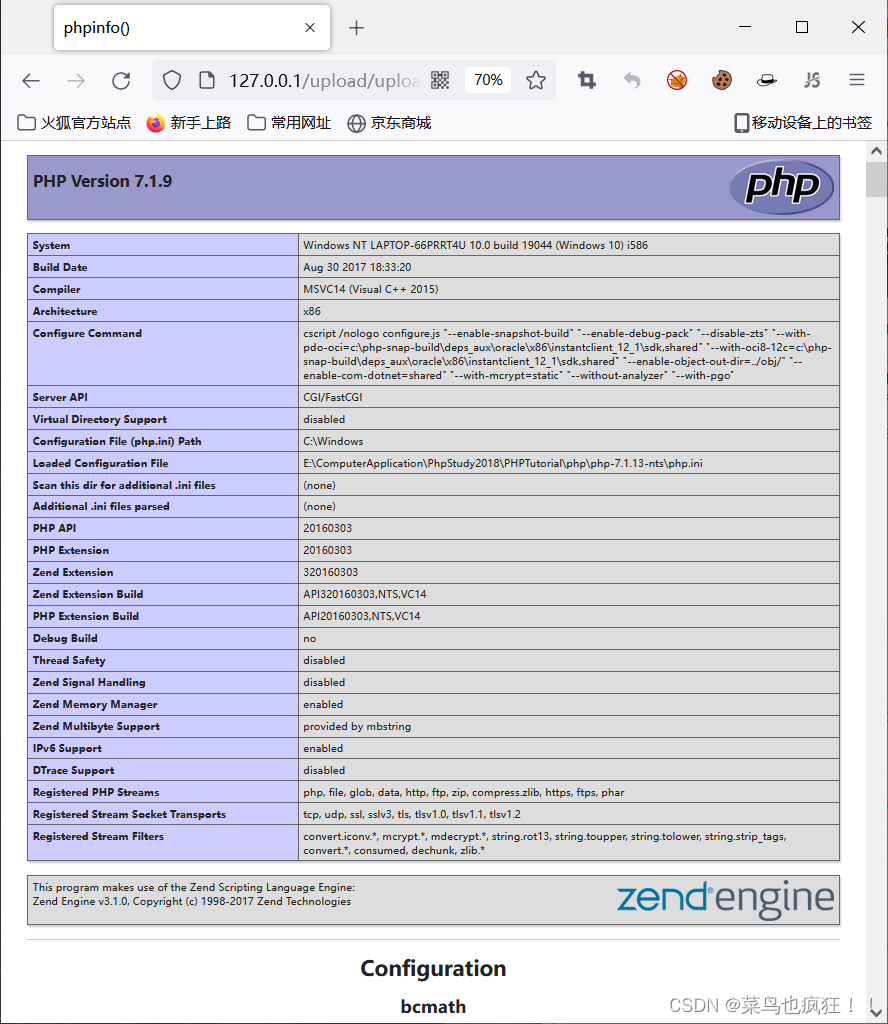View site information via the page icon
The image size is (888, 1024).
[x=206, y=80]
